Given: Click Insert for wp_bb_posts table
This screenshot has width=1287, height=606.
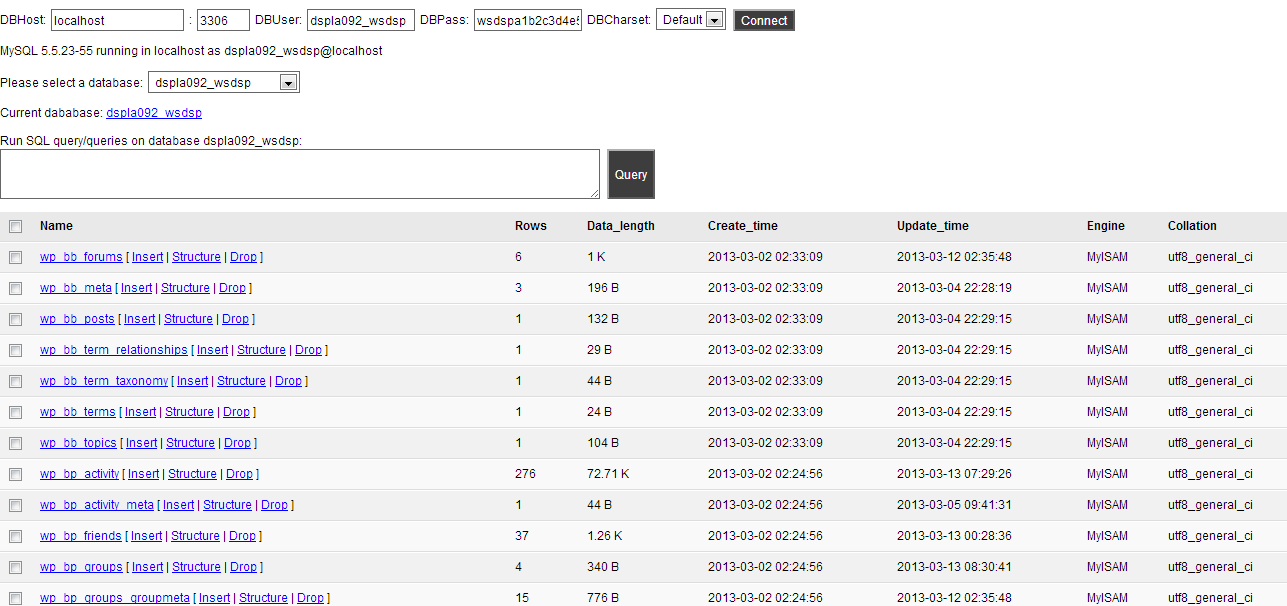Looking at the screenshot, I should [x=139, y=319].
